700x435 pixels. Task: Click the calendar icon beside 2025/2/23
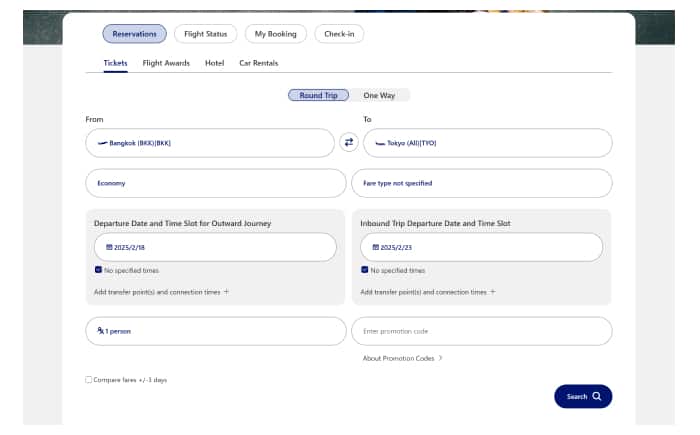(375, 247)
